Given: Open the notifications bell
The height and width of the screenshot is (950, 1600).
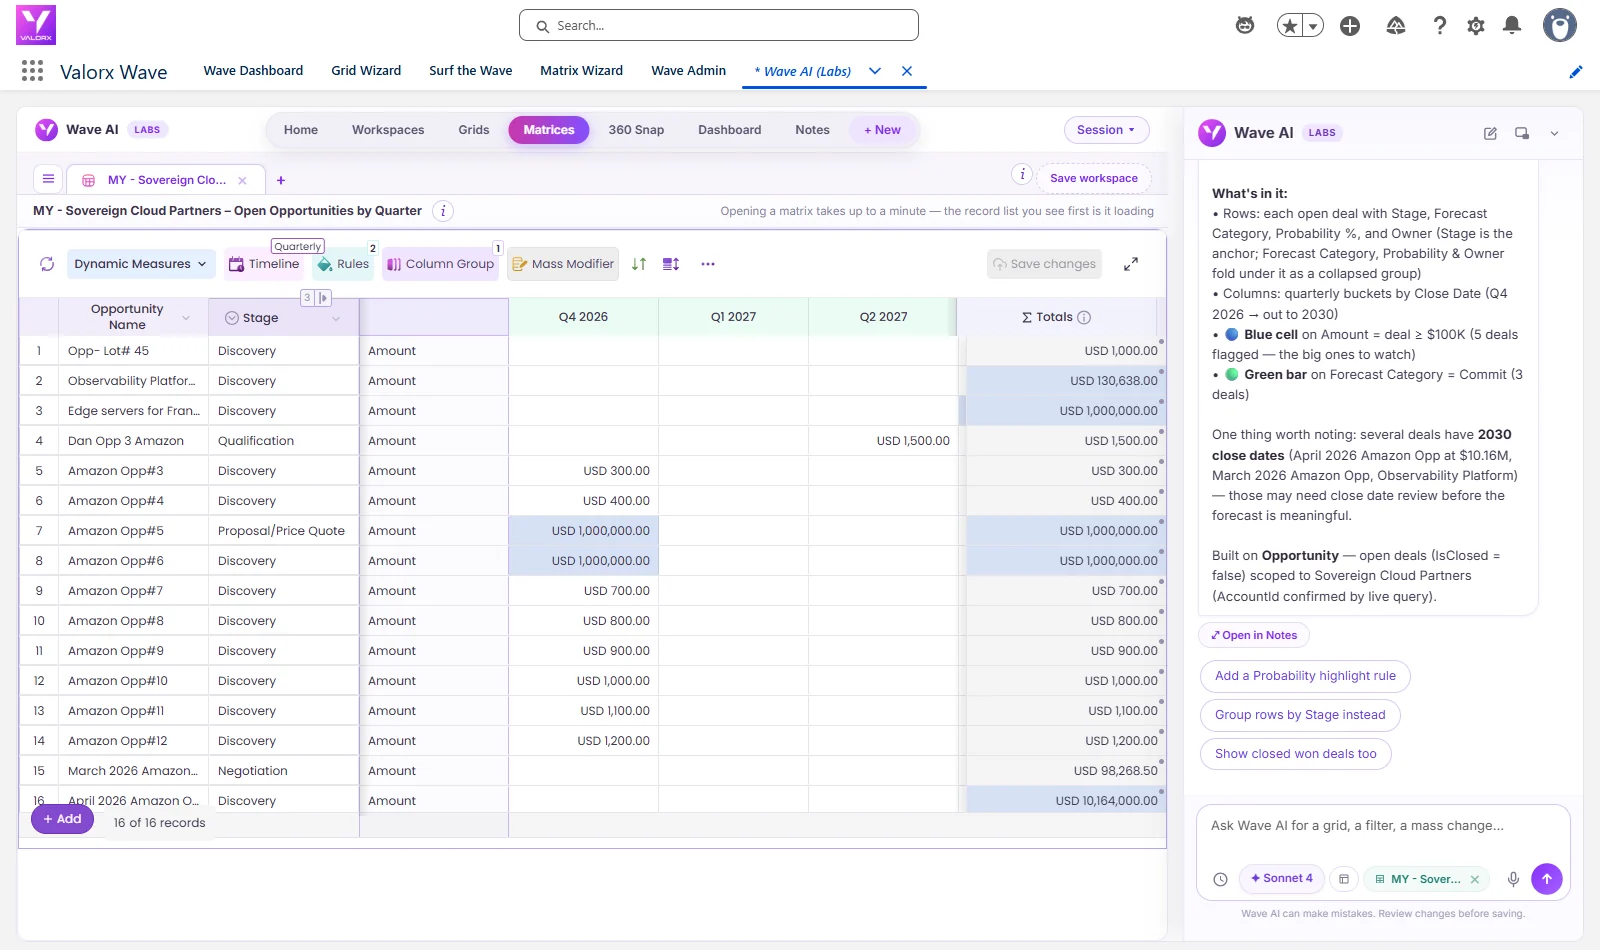Looking at the screenshot, I should pos(1512,26).
